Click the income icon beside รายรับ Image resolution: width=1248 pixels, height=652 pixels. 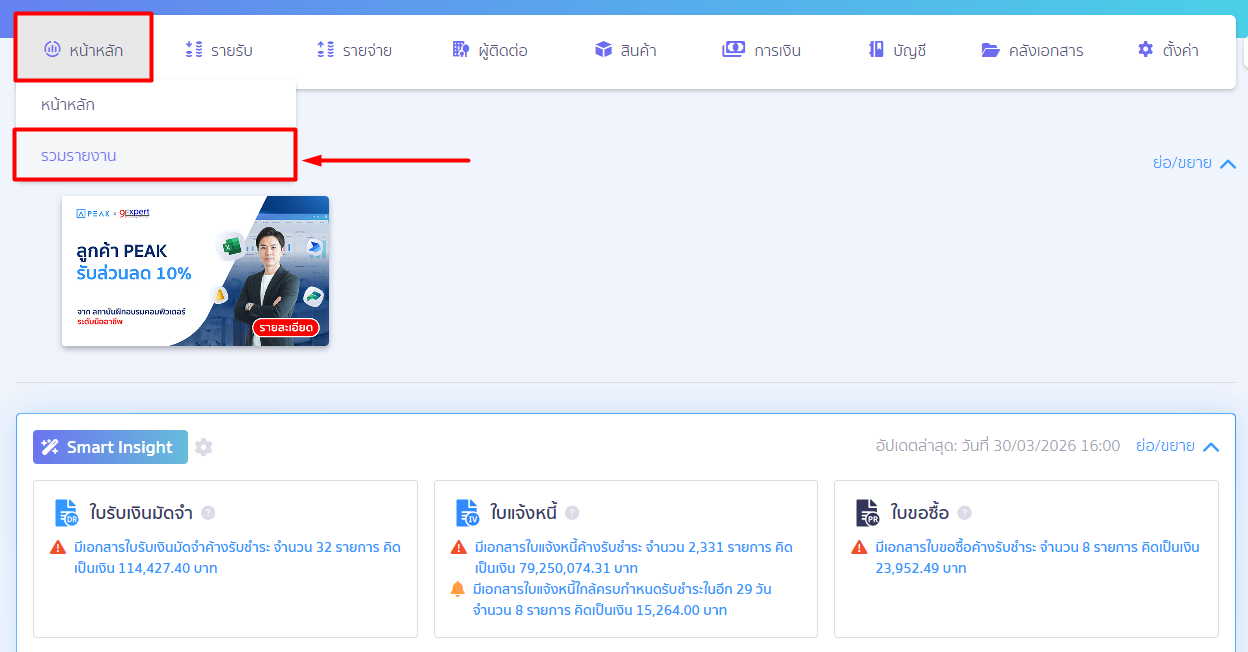click(194, 49)
